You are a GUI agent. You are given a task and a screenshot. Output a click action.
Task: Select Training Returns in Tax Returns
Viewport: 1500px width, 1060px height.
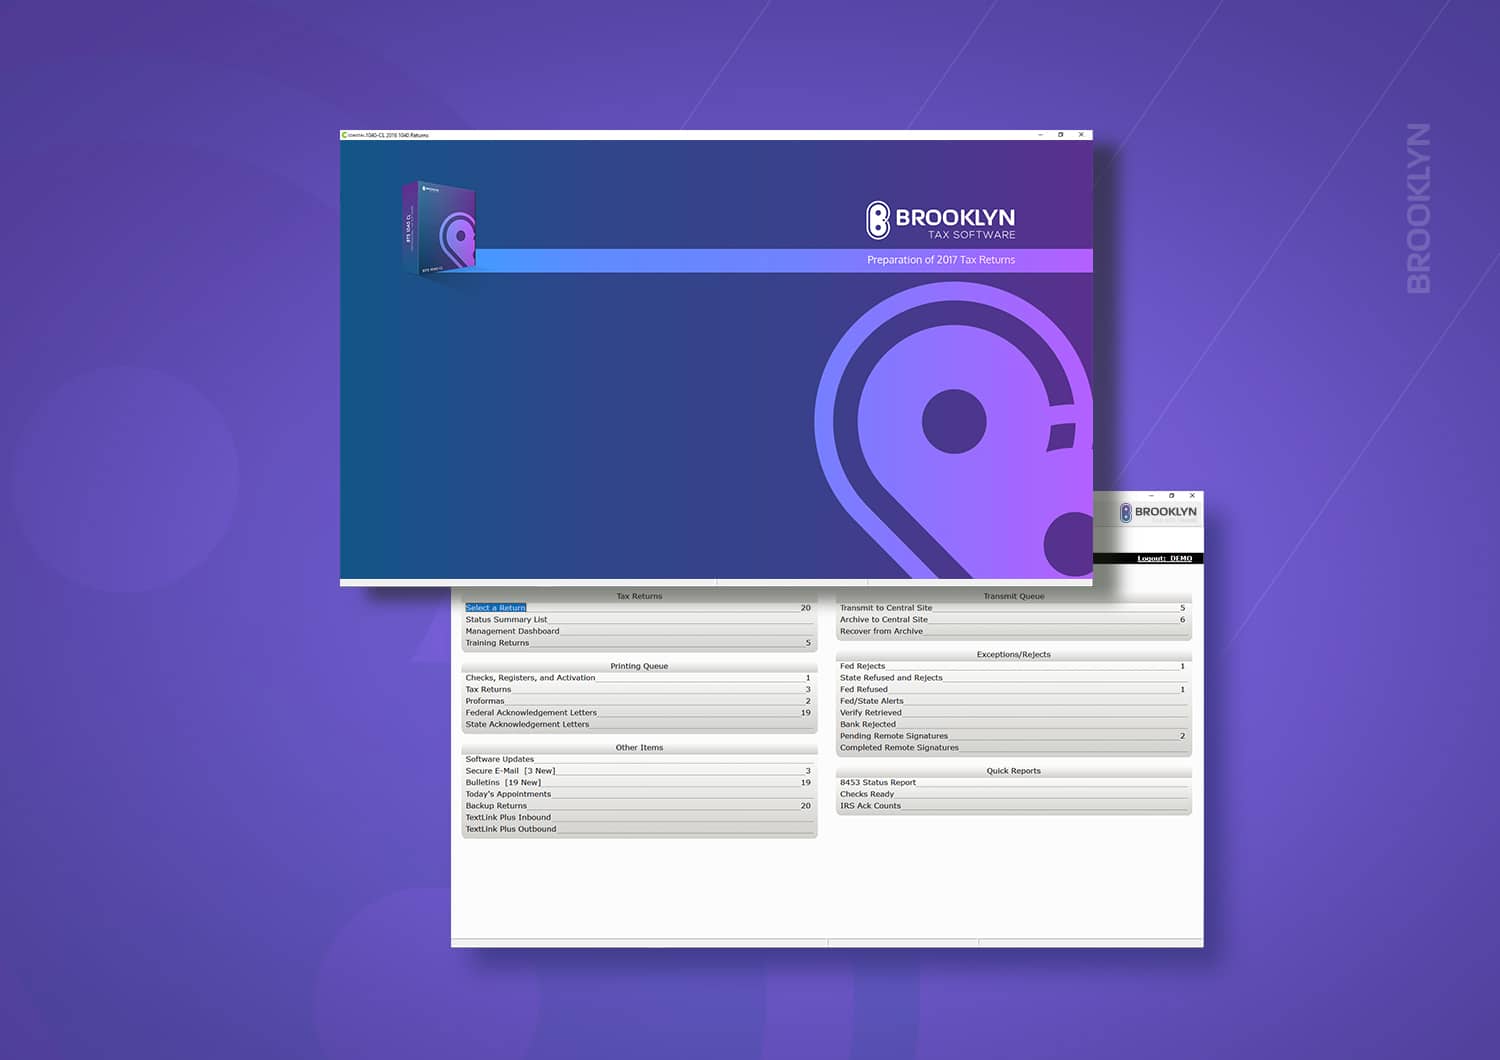pos(497,643)
